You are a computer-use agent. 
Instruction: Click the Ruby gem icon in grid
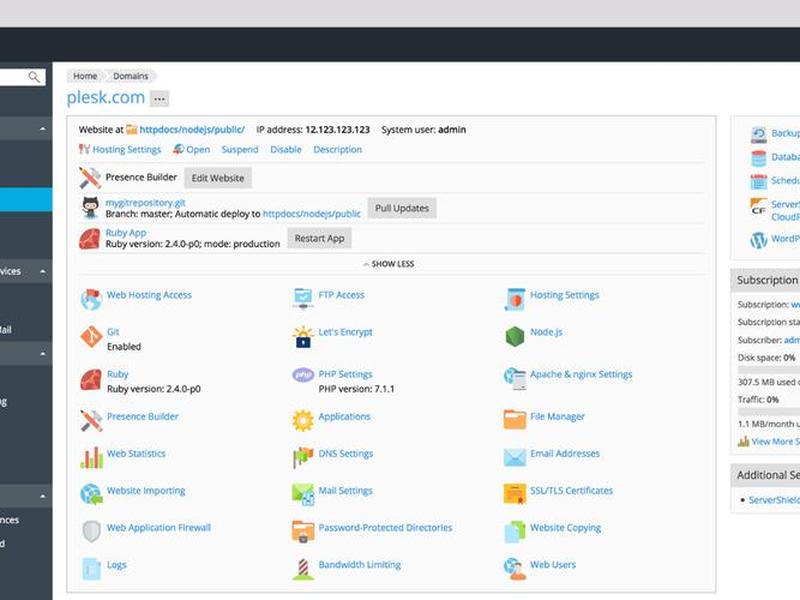[x=91, y=380]
